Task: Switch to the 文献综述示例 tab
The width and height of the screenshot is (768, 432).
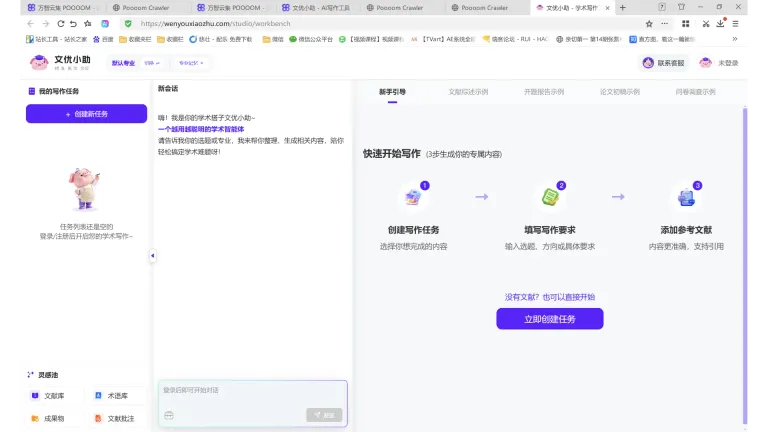Action: pos(468,92)
